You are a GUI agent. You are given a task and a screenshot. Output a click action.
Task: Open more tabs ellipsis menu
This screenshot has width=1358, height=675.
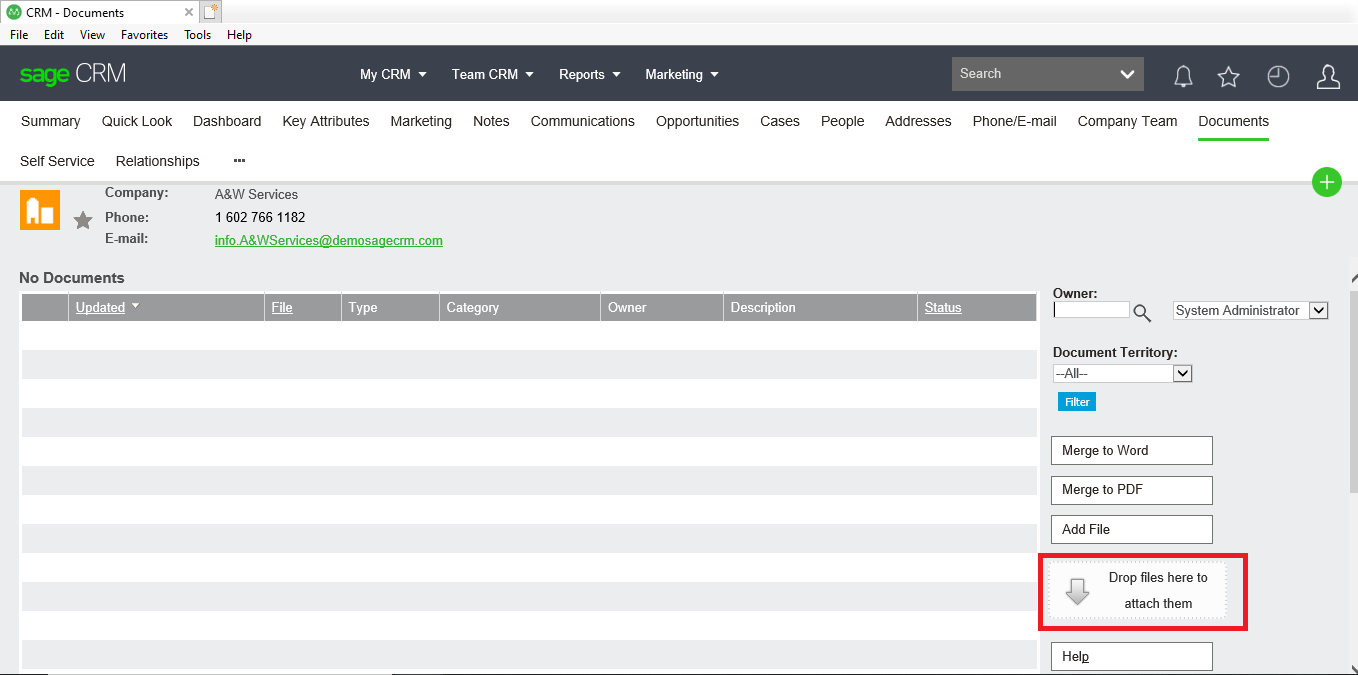click(239, 161)
